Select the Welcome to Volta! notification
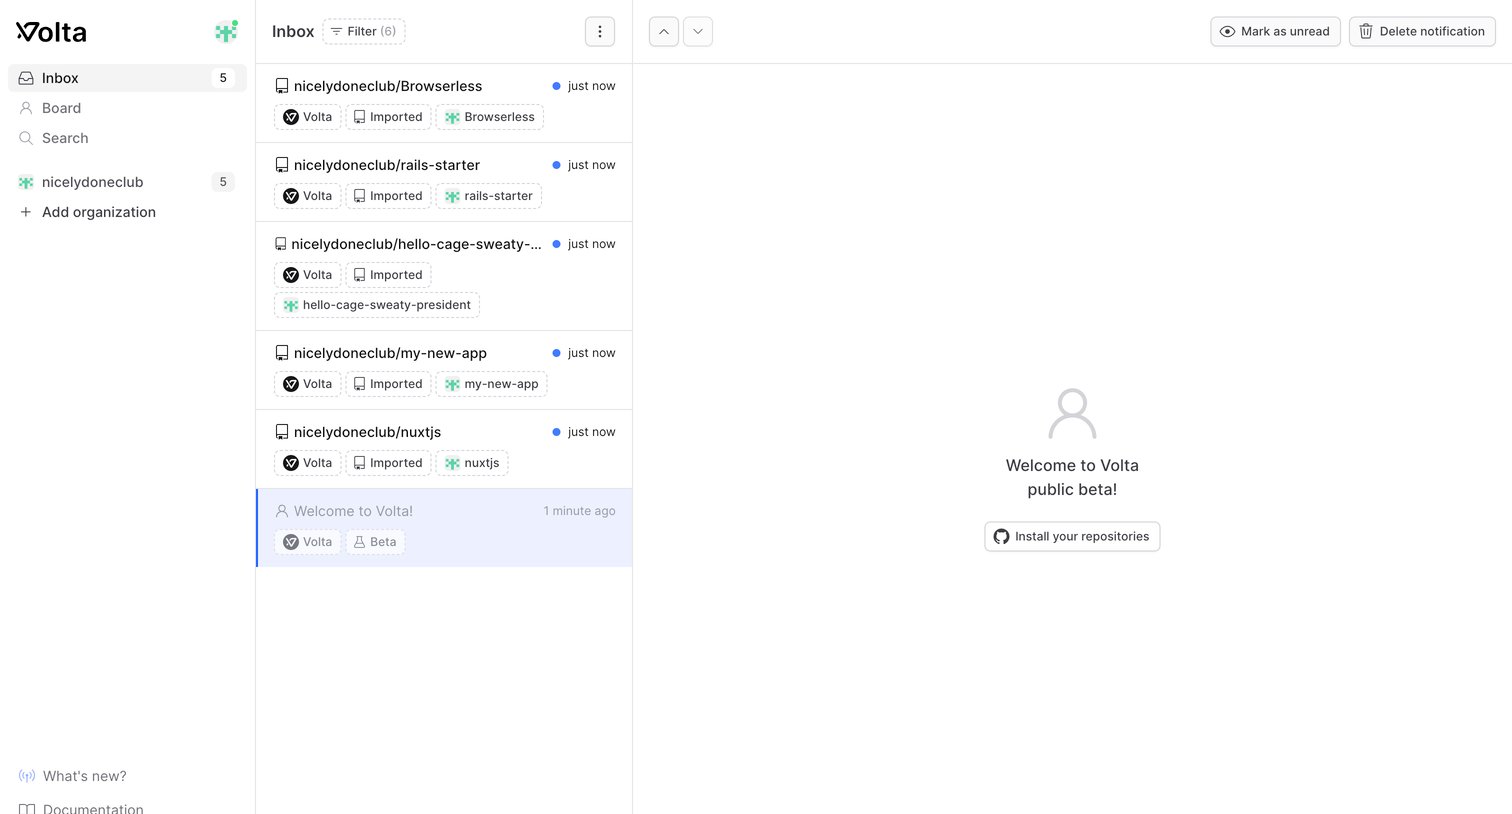 pos(444,528)
